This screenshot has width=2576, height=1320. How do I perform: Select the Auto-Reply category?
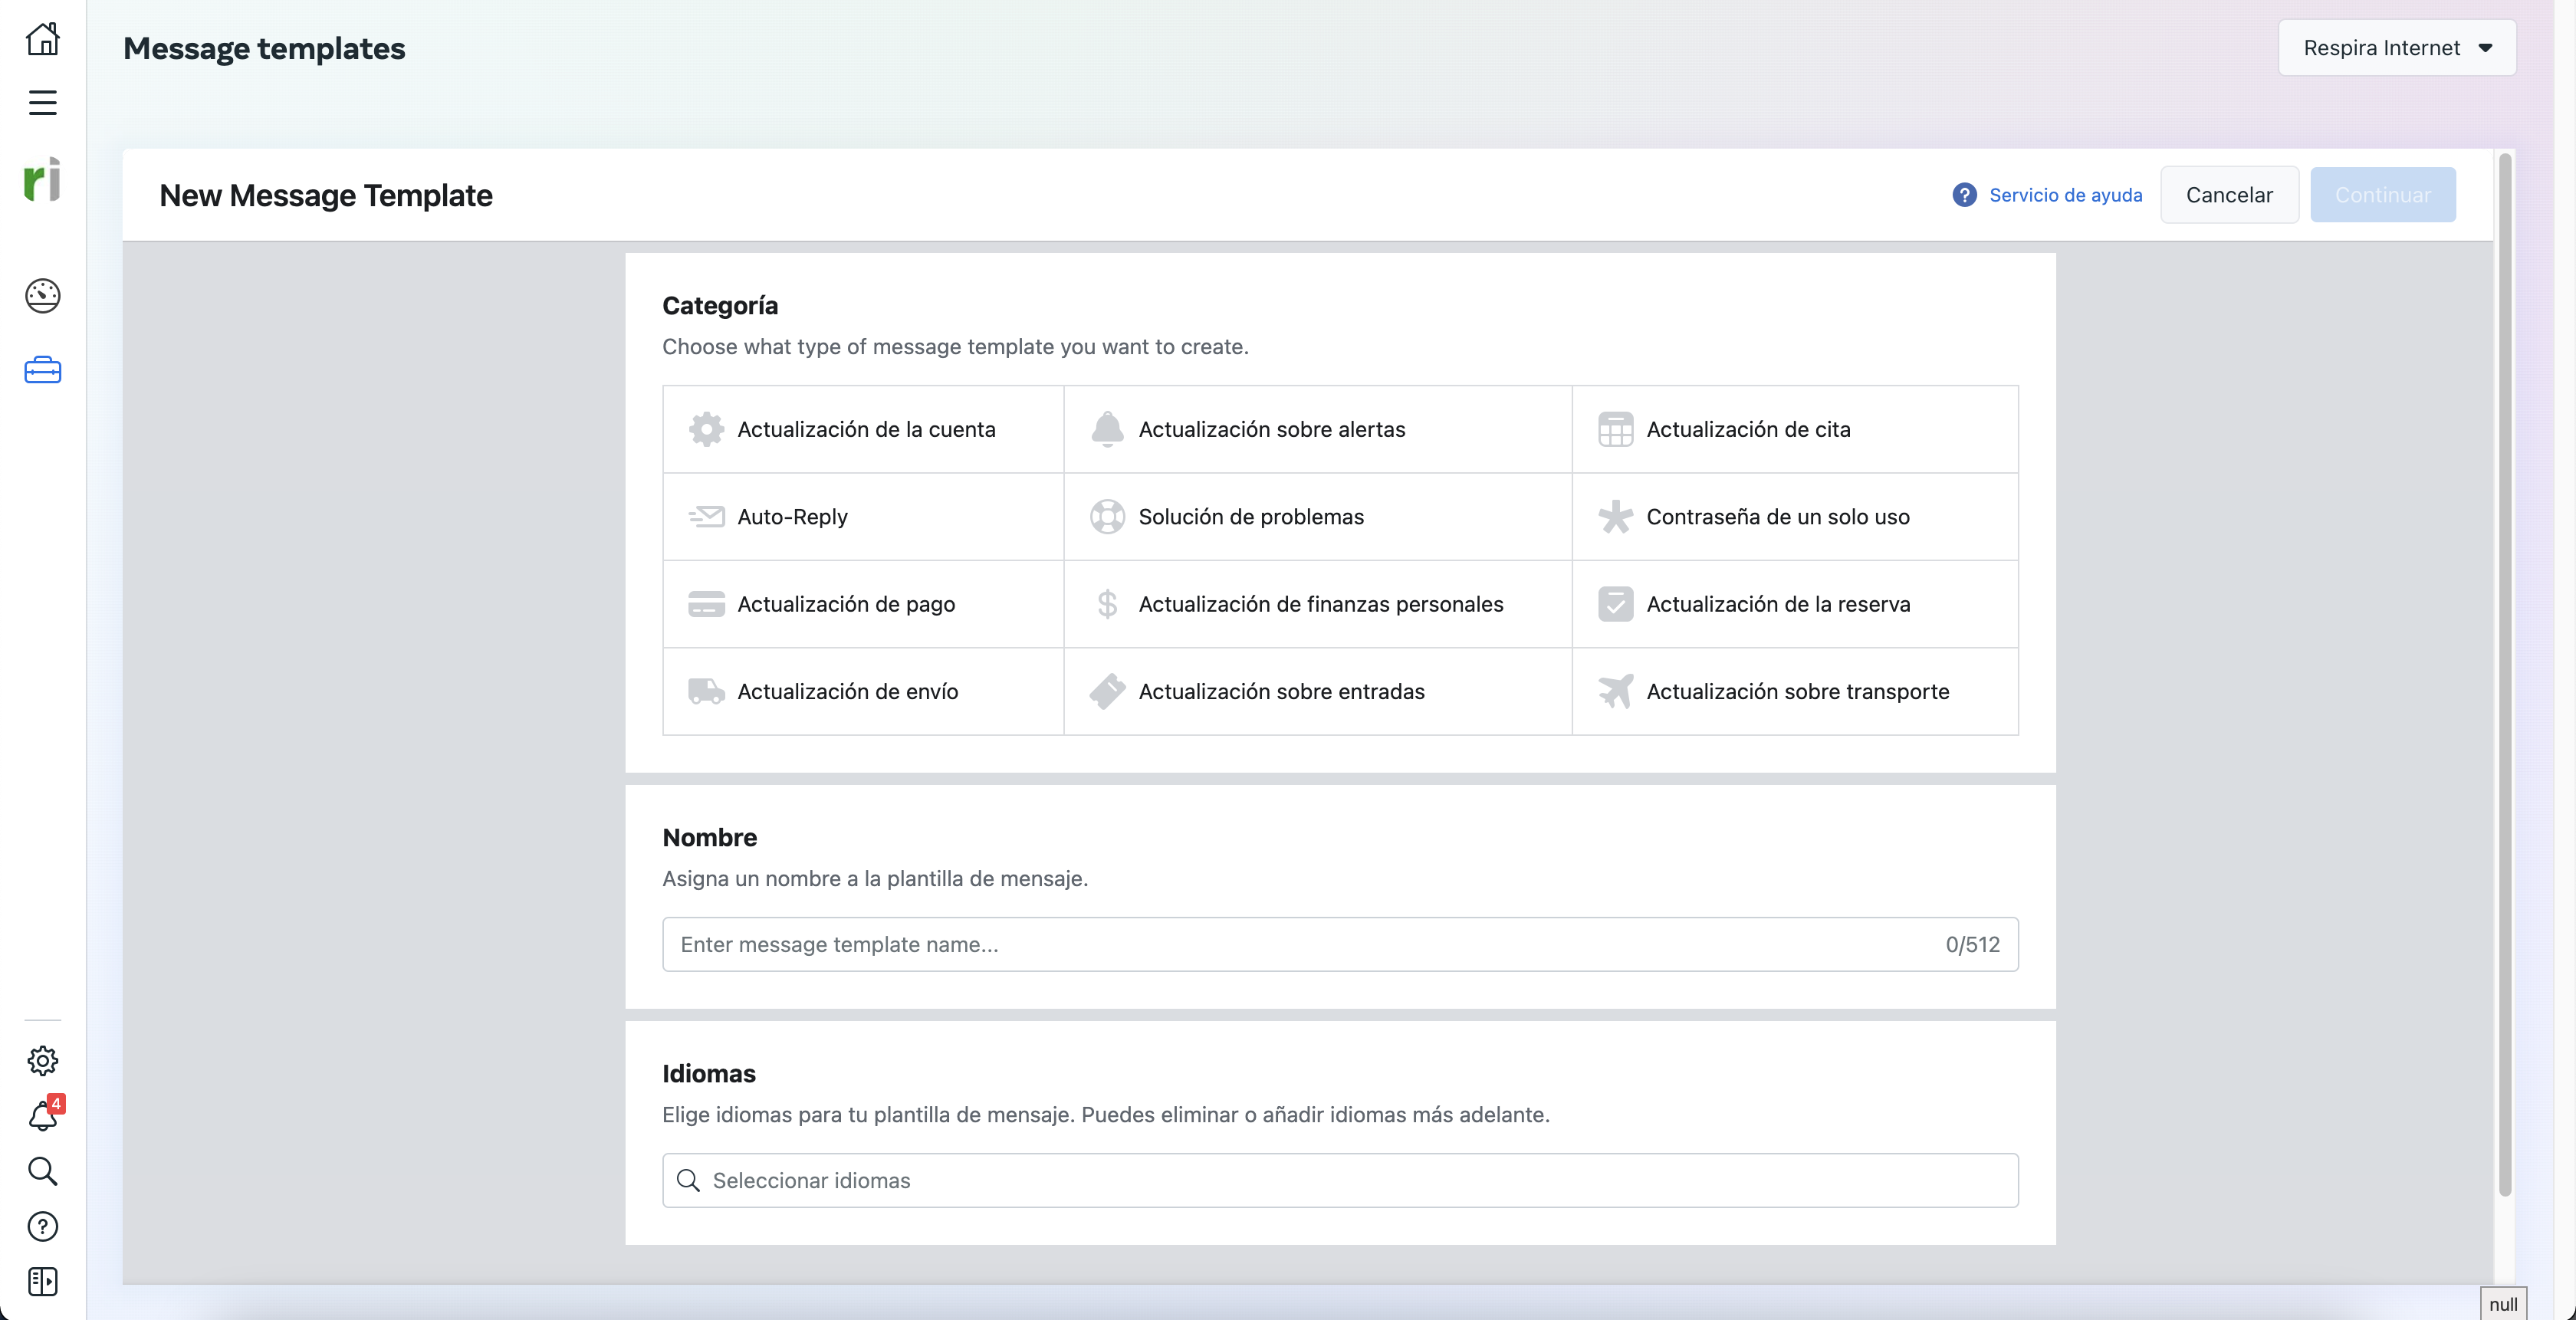click(x=791, y=517)
